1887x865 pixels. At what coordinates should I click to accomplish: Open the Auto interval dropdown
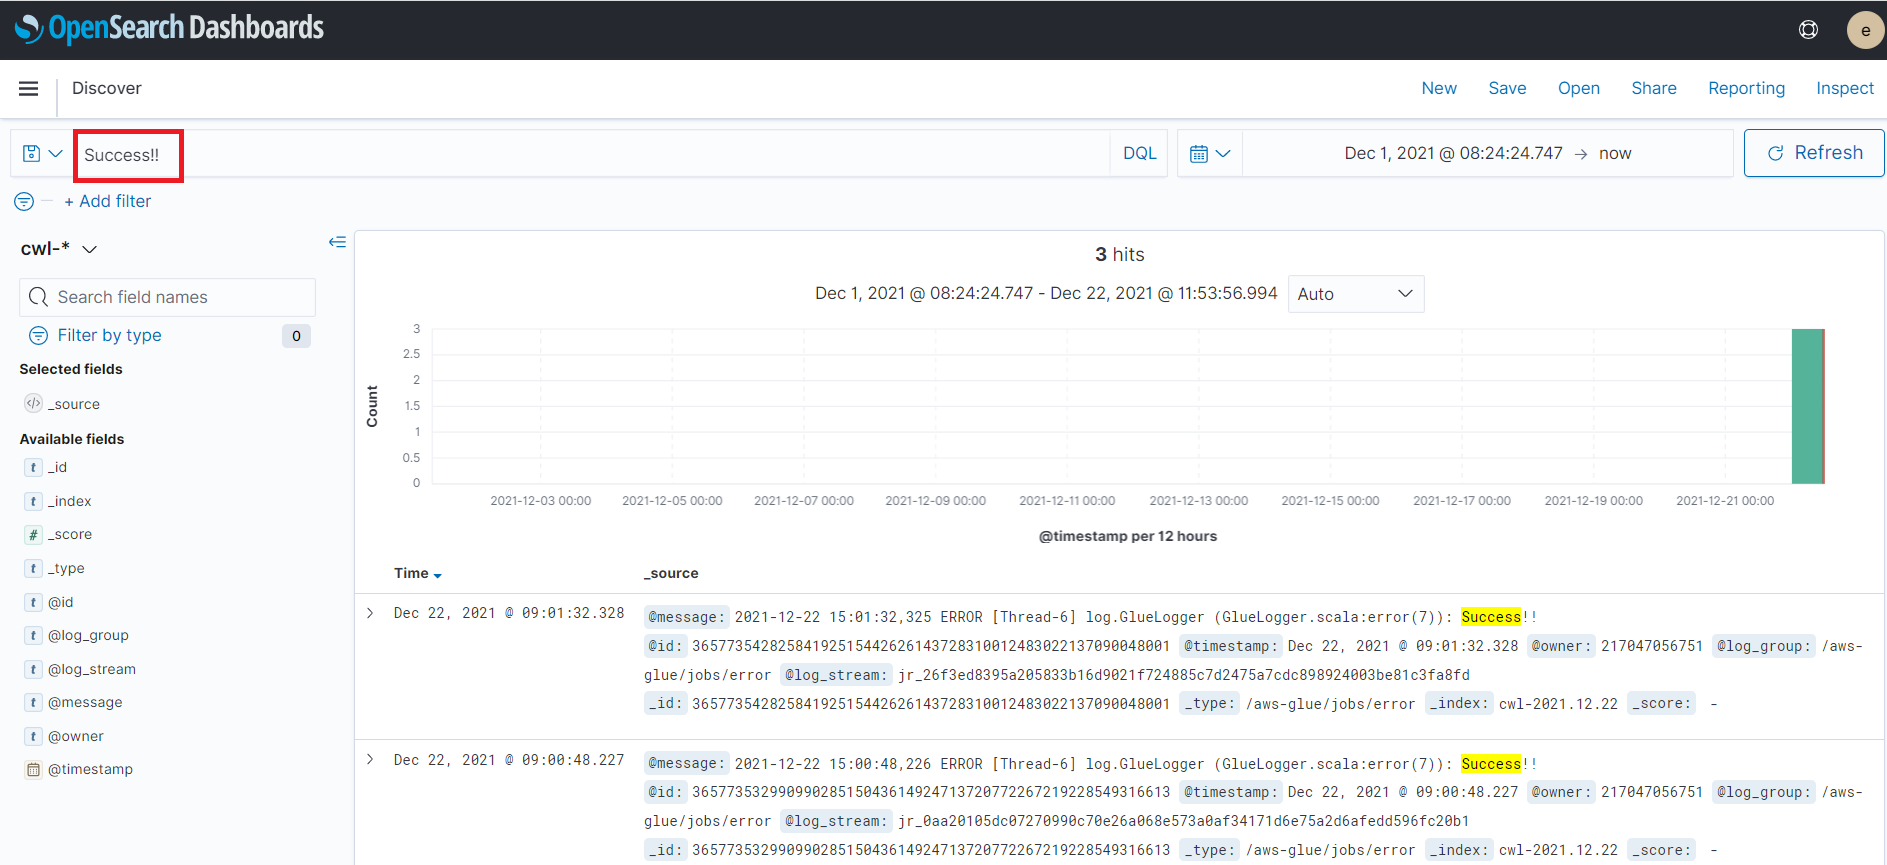tap(1355, 294)
